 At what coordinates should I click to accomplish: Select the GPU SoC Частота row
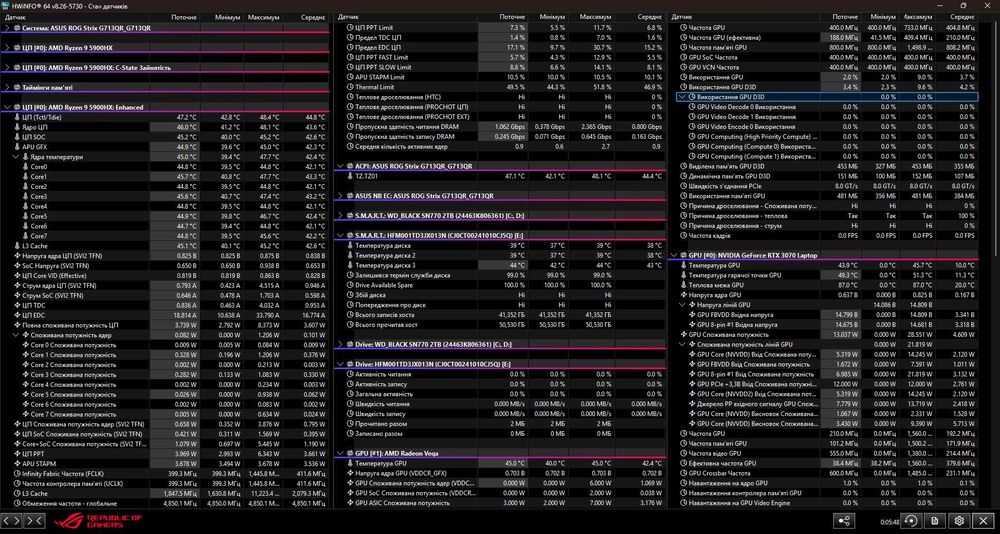pos(823,58)
